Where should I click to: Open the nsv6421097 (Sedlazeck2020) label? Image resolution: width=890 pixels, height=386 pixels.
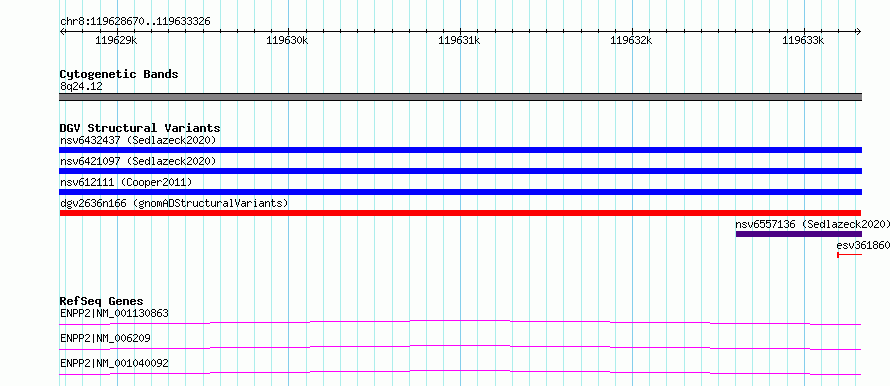pos(138,161)
